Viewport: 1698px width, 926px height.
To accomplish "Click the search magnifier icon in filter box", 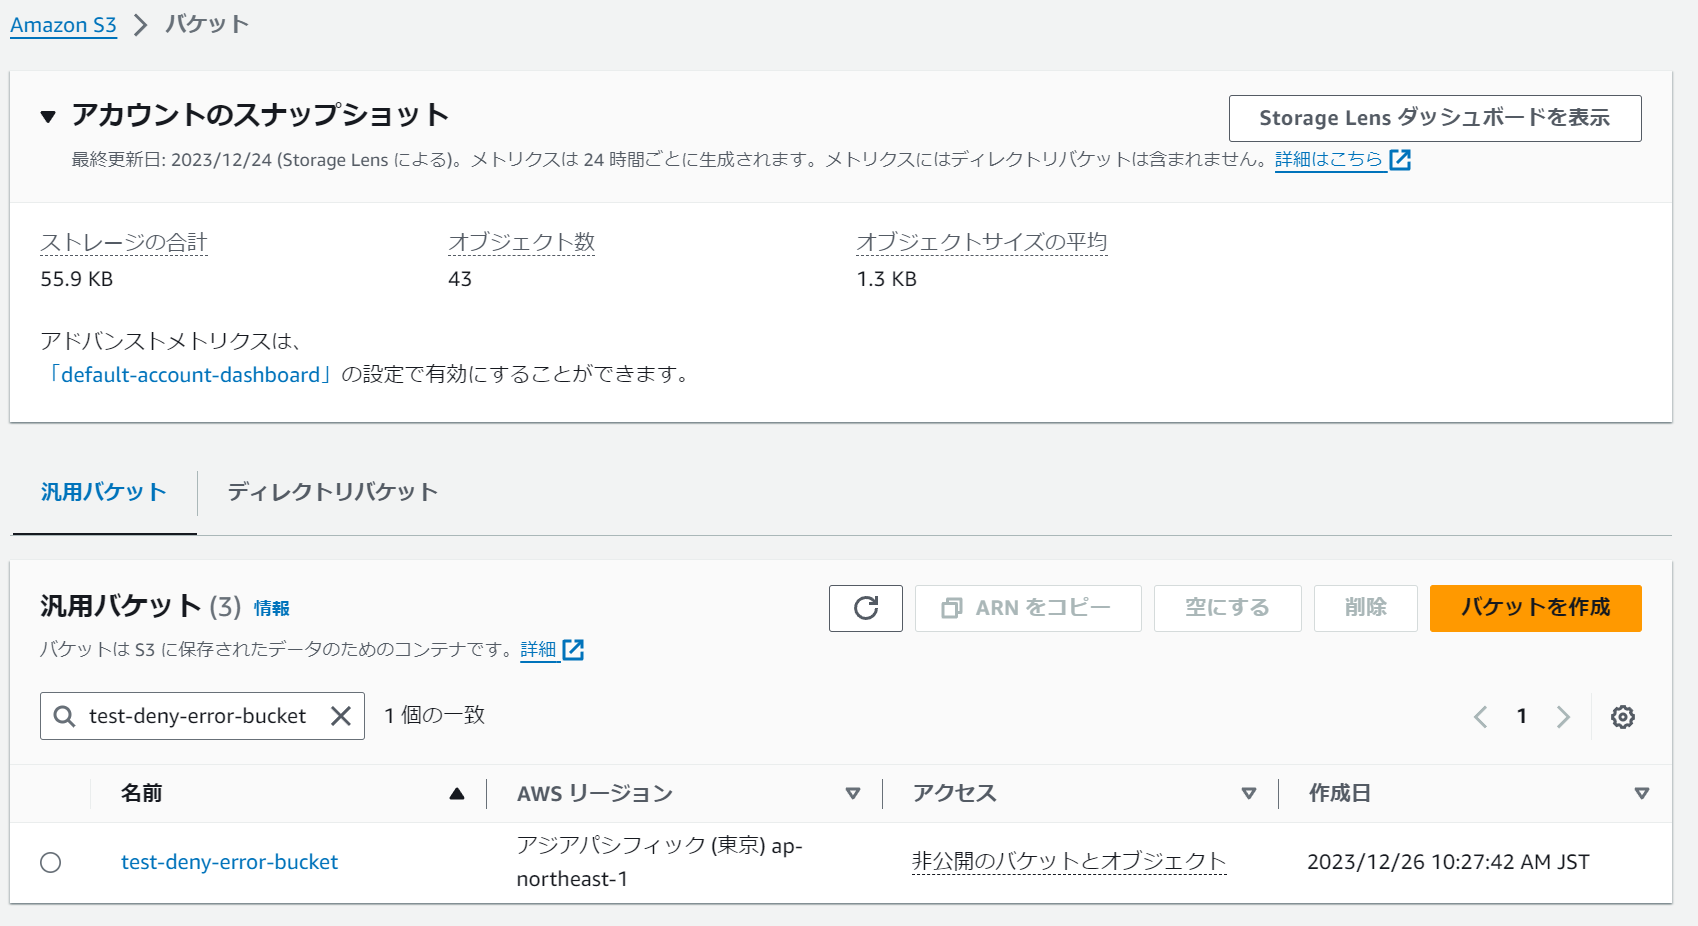I will point(64,716).
